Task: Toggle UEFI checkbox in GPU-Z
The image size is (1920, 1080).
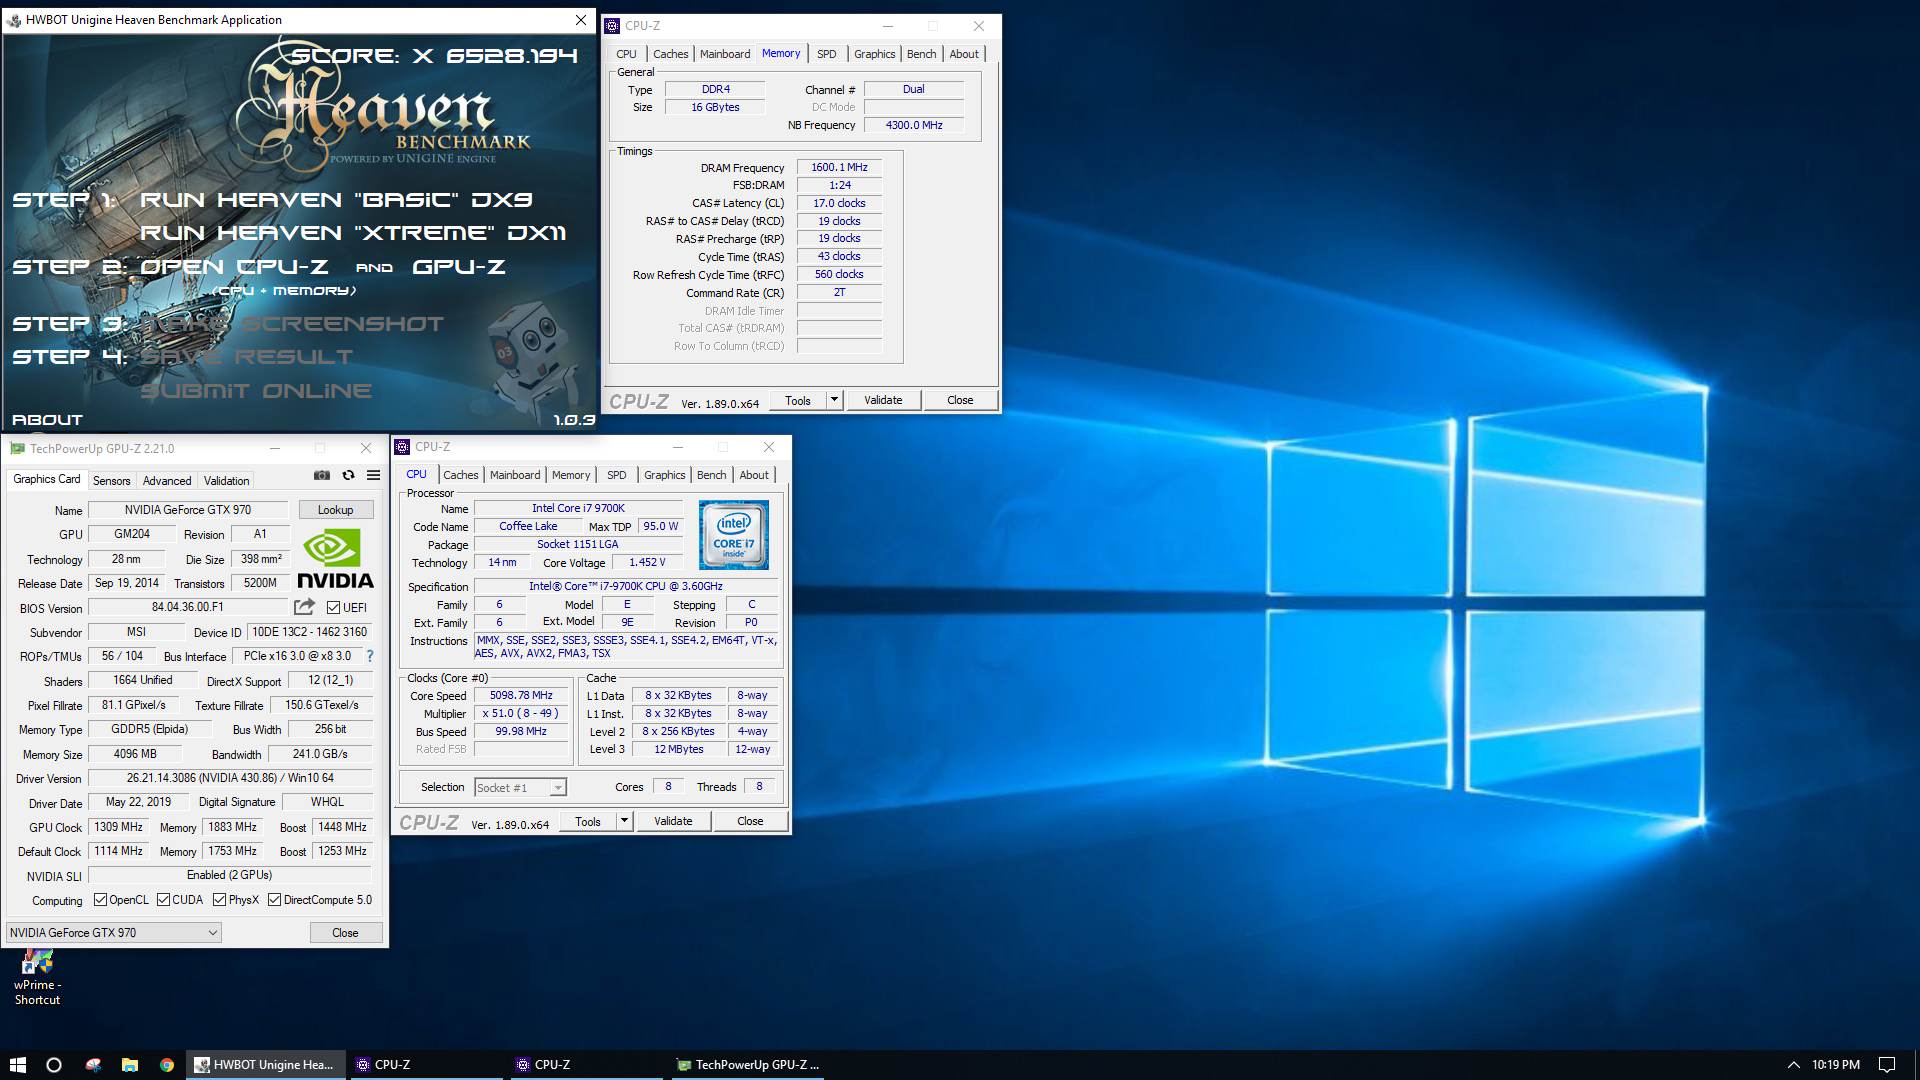Action: click(x=334, y=607)
